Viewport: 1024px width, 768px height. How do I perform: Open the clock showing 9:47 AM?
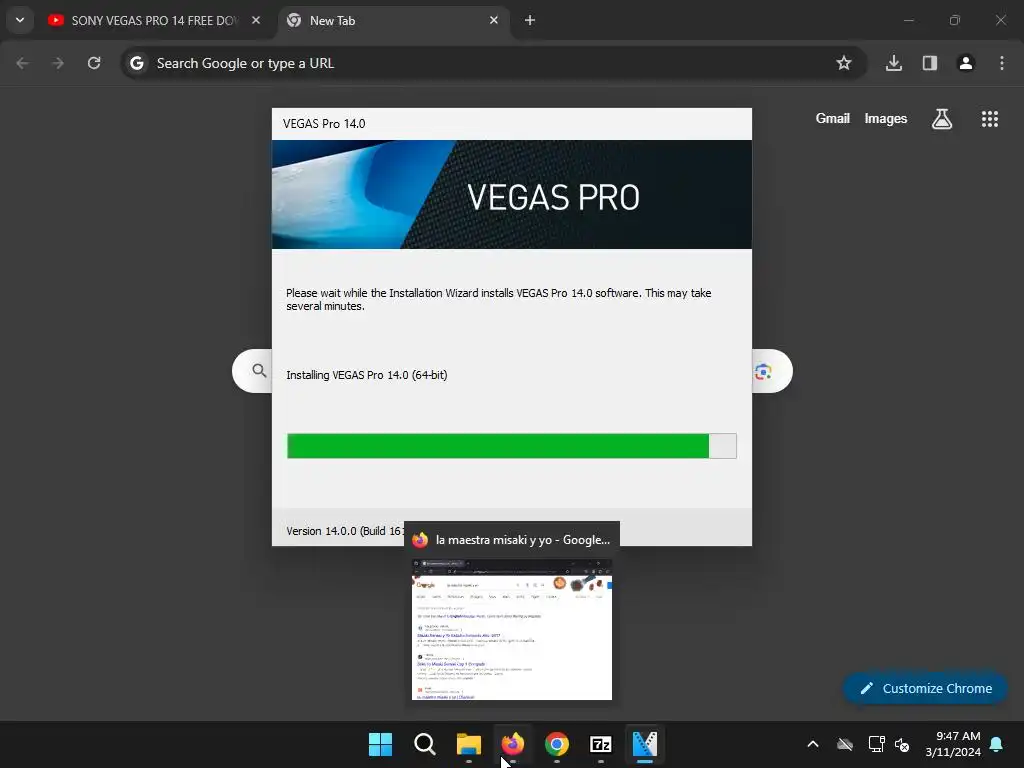pyautogui.click(x=953, y=744)
